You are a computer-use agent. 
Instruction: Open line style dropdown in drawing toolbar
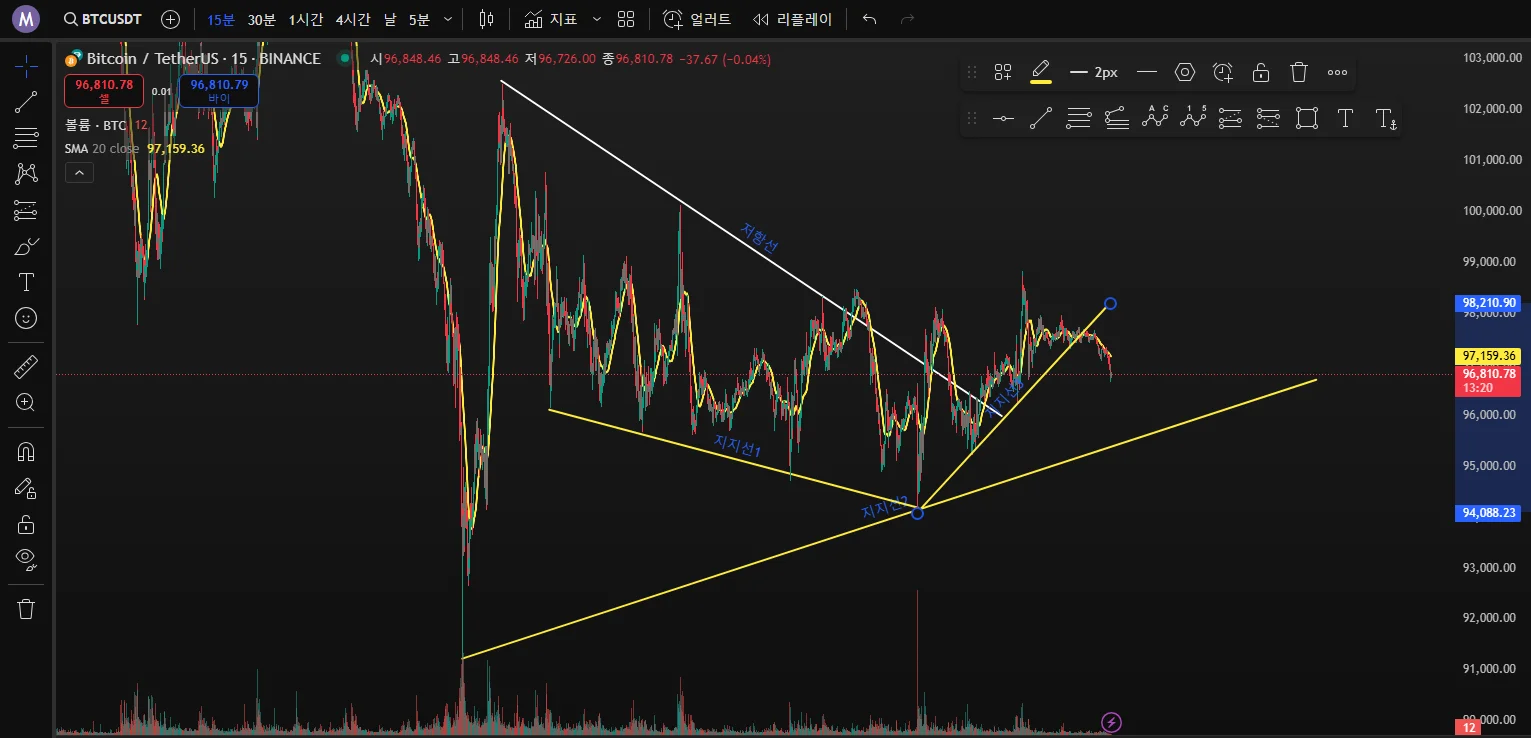(x=1147, y=72)
